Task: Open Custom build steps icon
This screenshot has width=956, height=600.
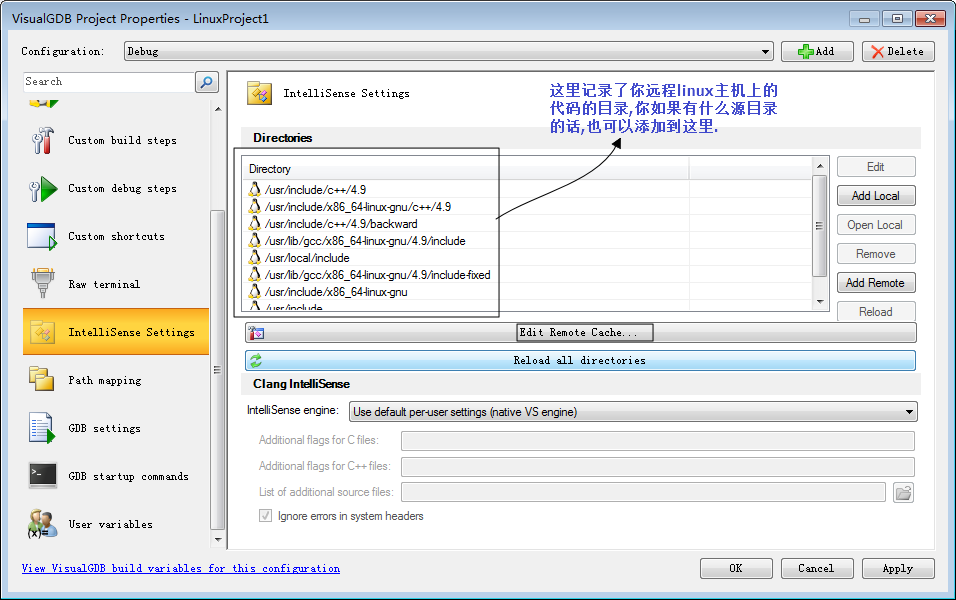Action: pos(42,140)
